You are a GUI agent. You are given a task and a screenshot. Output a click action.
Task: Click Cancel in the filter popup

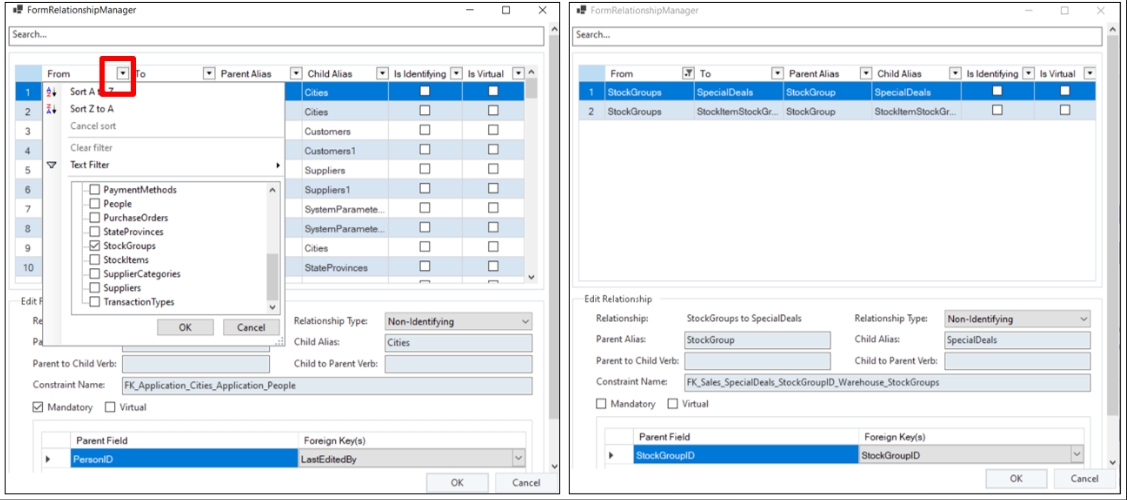click(251, 327)
